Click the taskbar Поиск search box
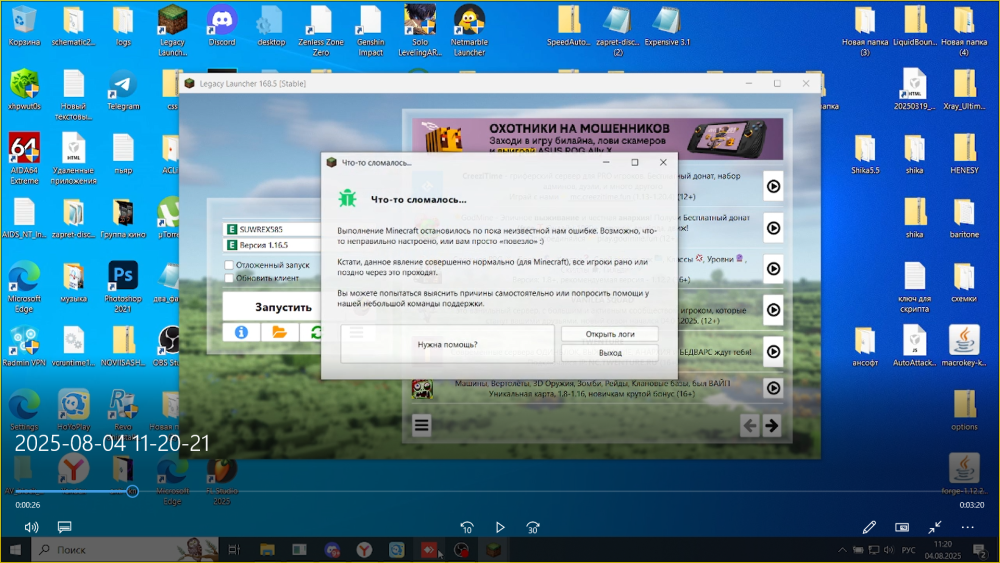The width and height of the screenshot is (1000, 563). click(x=126, y=550)
